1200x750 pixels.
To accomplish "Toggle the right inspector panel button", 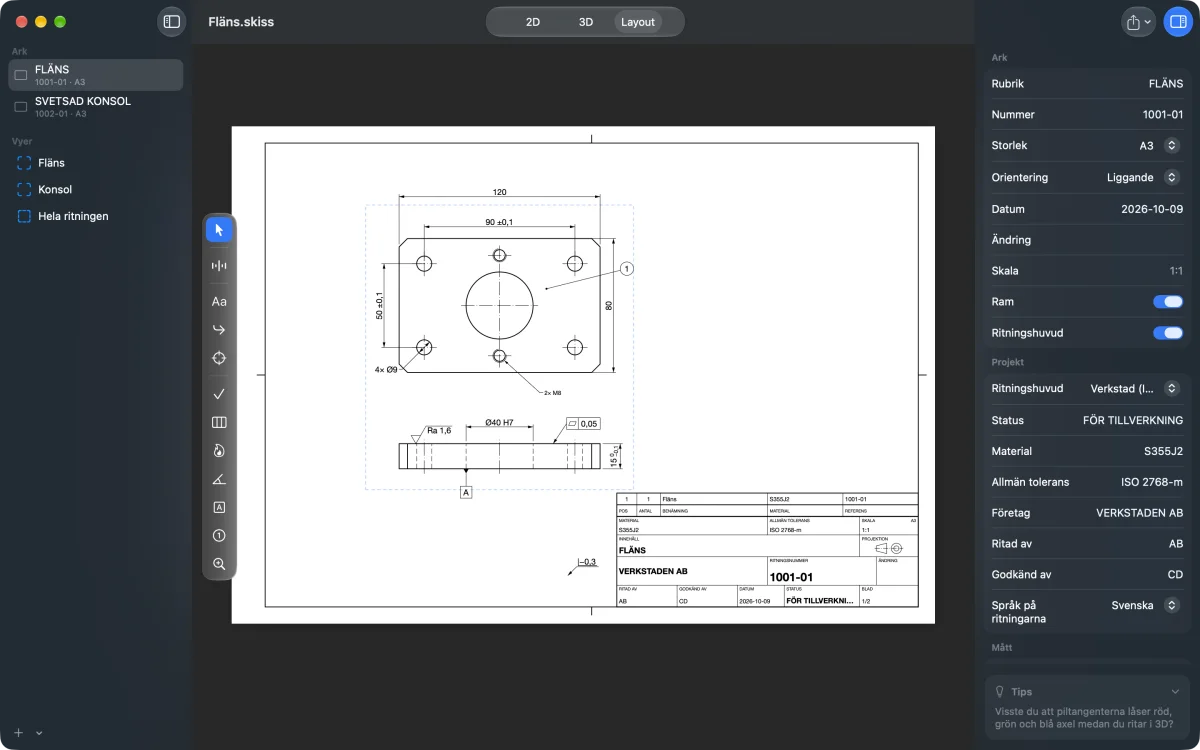I will point(1178,21).
